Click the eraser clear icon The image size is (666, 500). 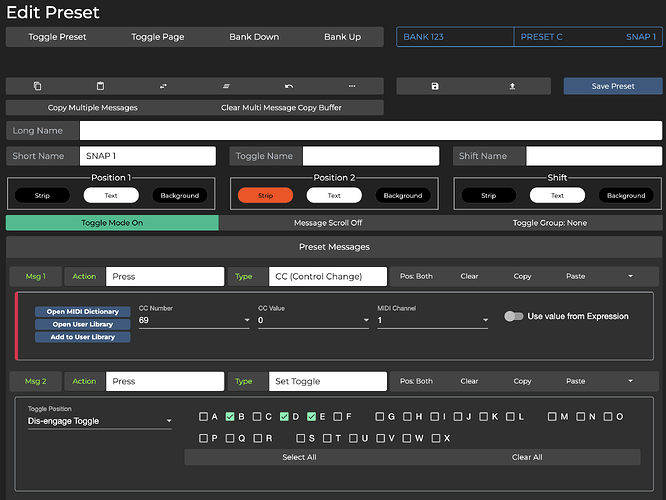coord(226,86)
